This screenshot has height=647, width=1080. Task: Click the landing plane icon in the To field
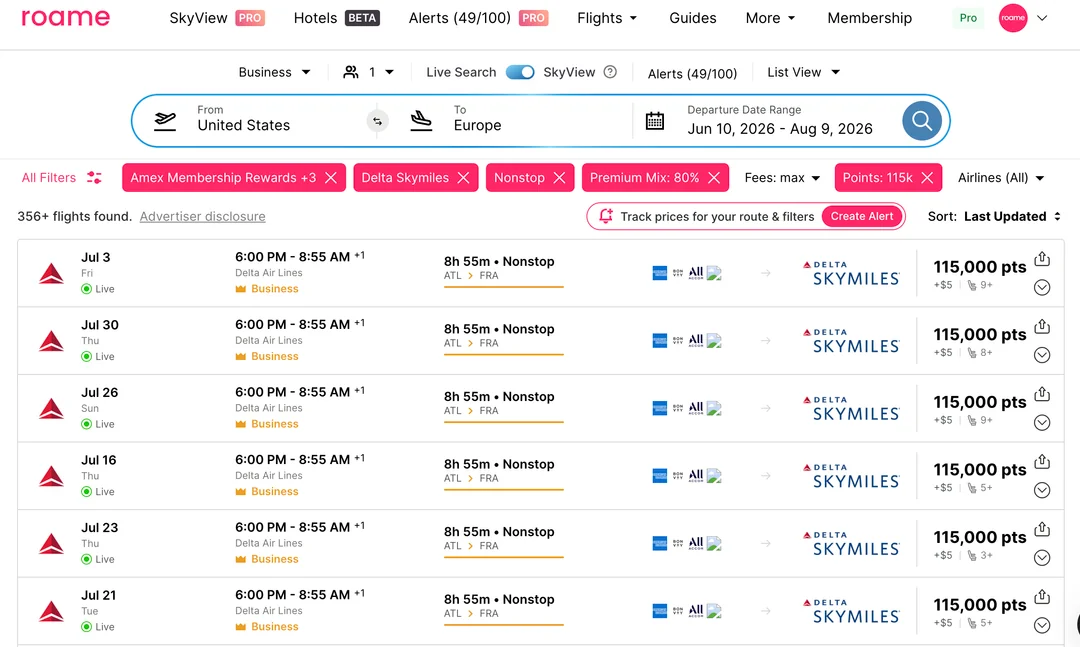coord(421,121)
